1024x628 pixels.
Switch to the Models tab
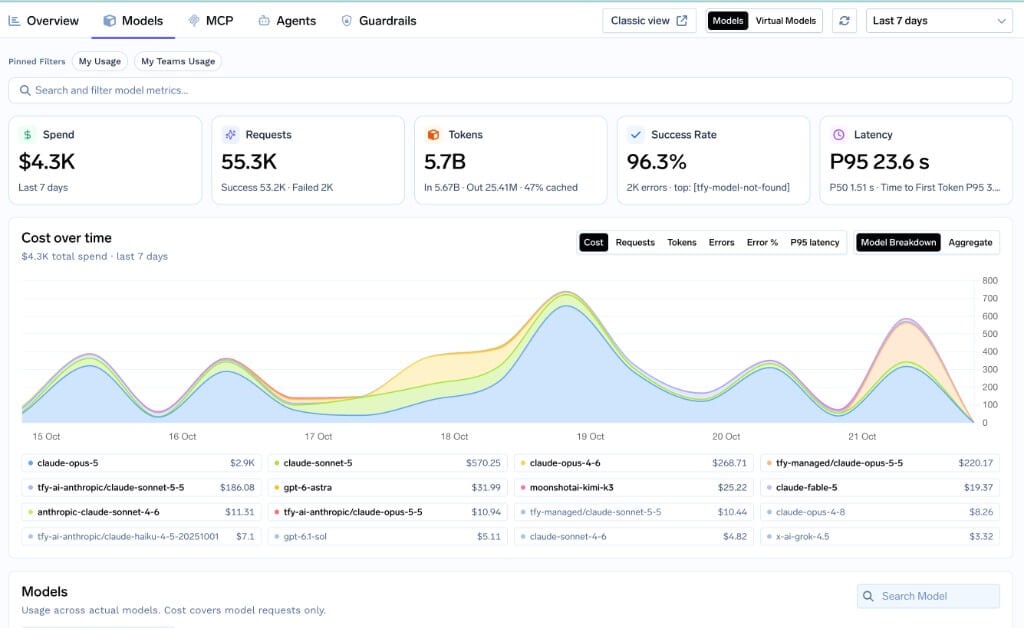[x=133, y=21]
